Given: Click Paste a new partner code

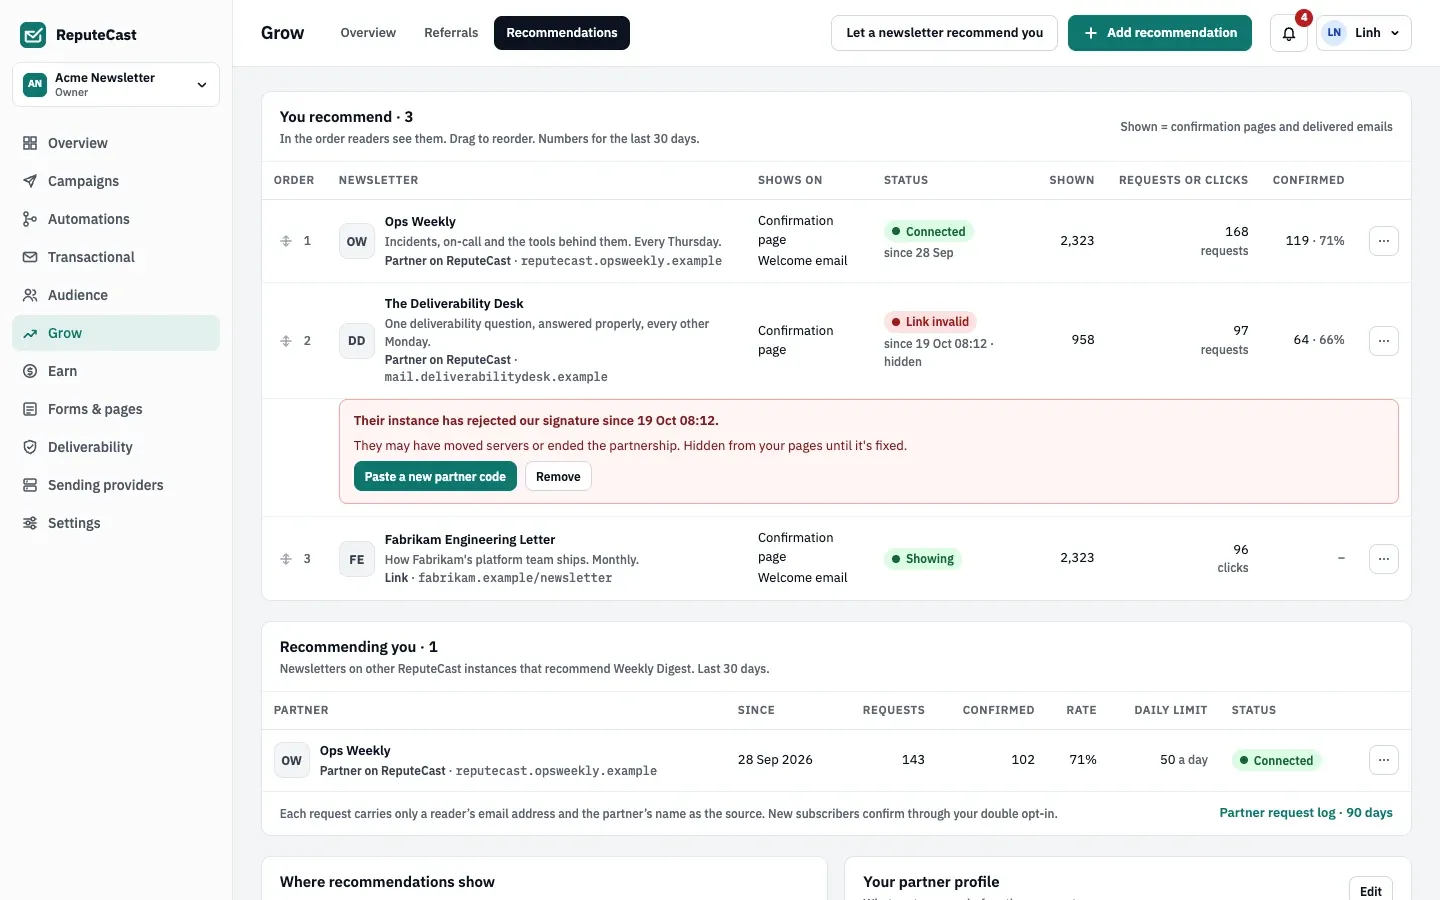Looking at the screenshot, I should point(435,477).
